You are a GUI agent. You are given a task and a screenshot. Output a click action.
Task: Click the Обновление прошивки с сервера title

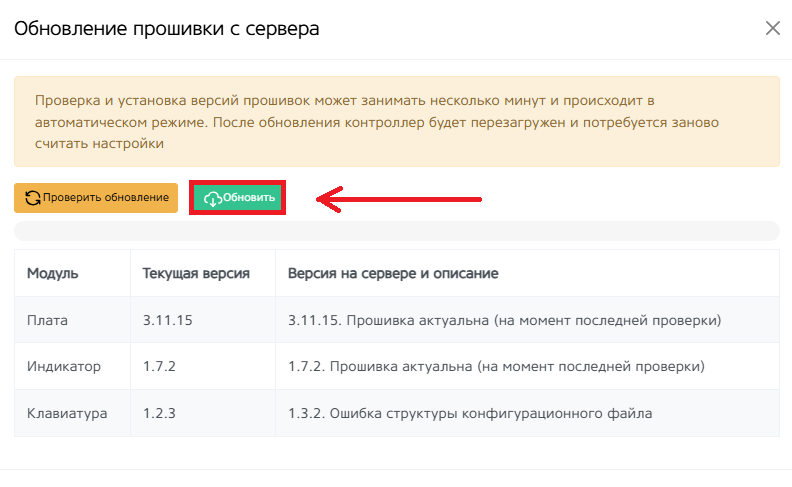(167, 29)
